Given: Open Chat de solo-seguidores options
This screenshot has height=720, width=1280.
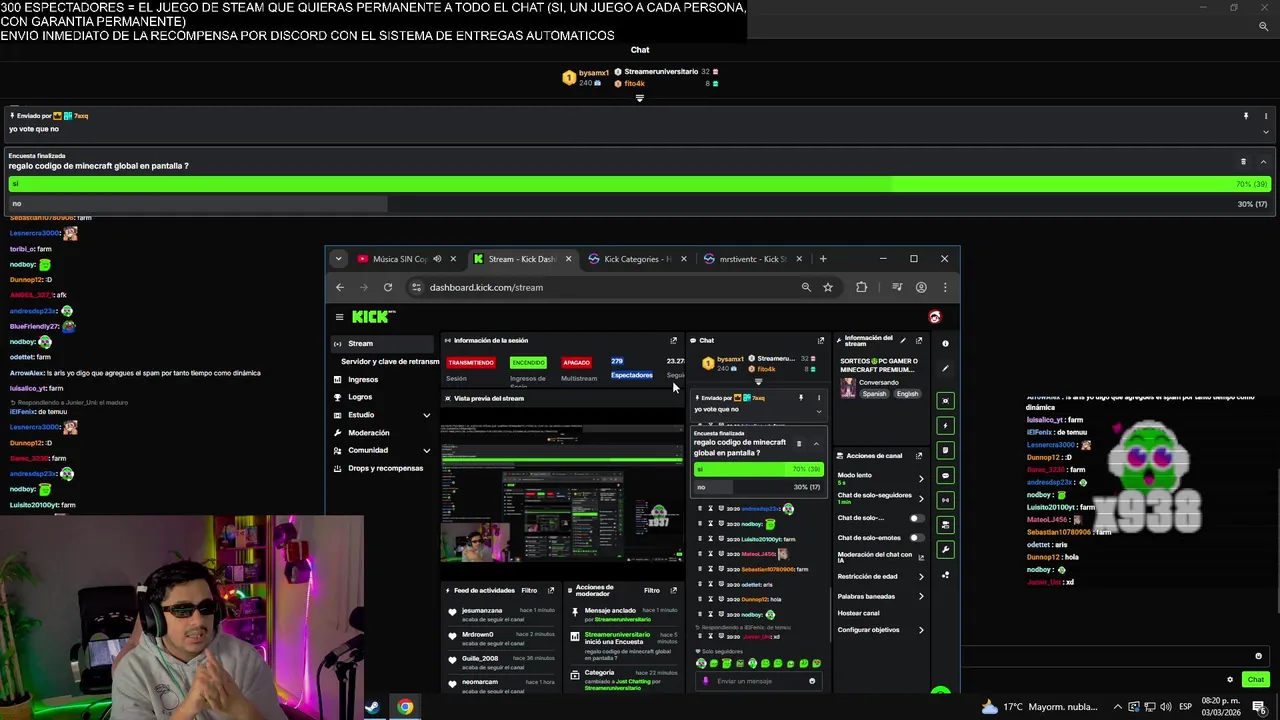Looking at the screenshot, I should [921, 498].
